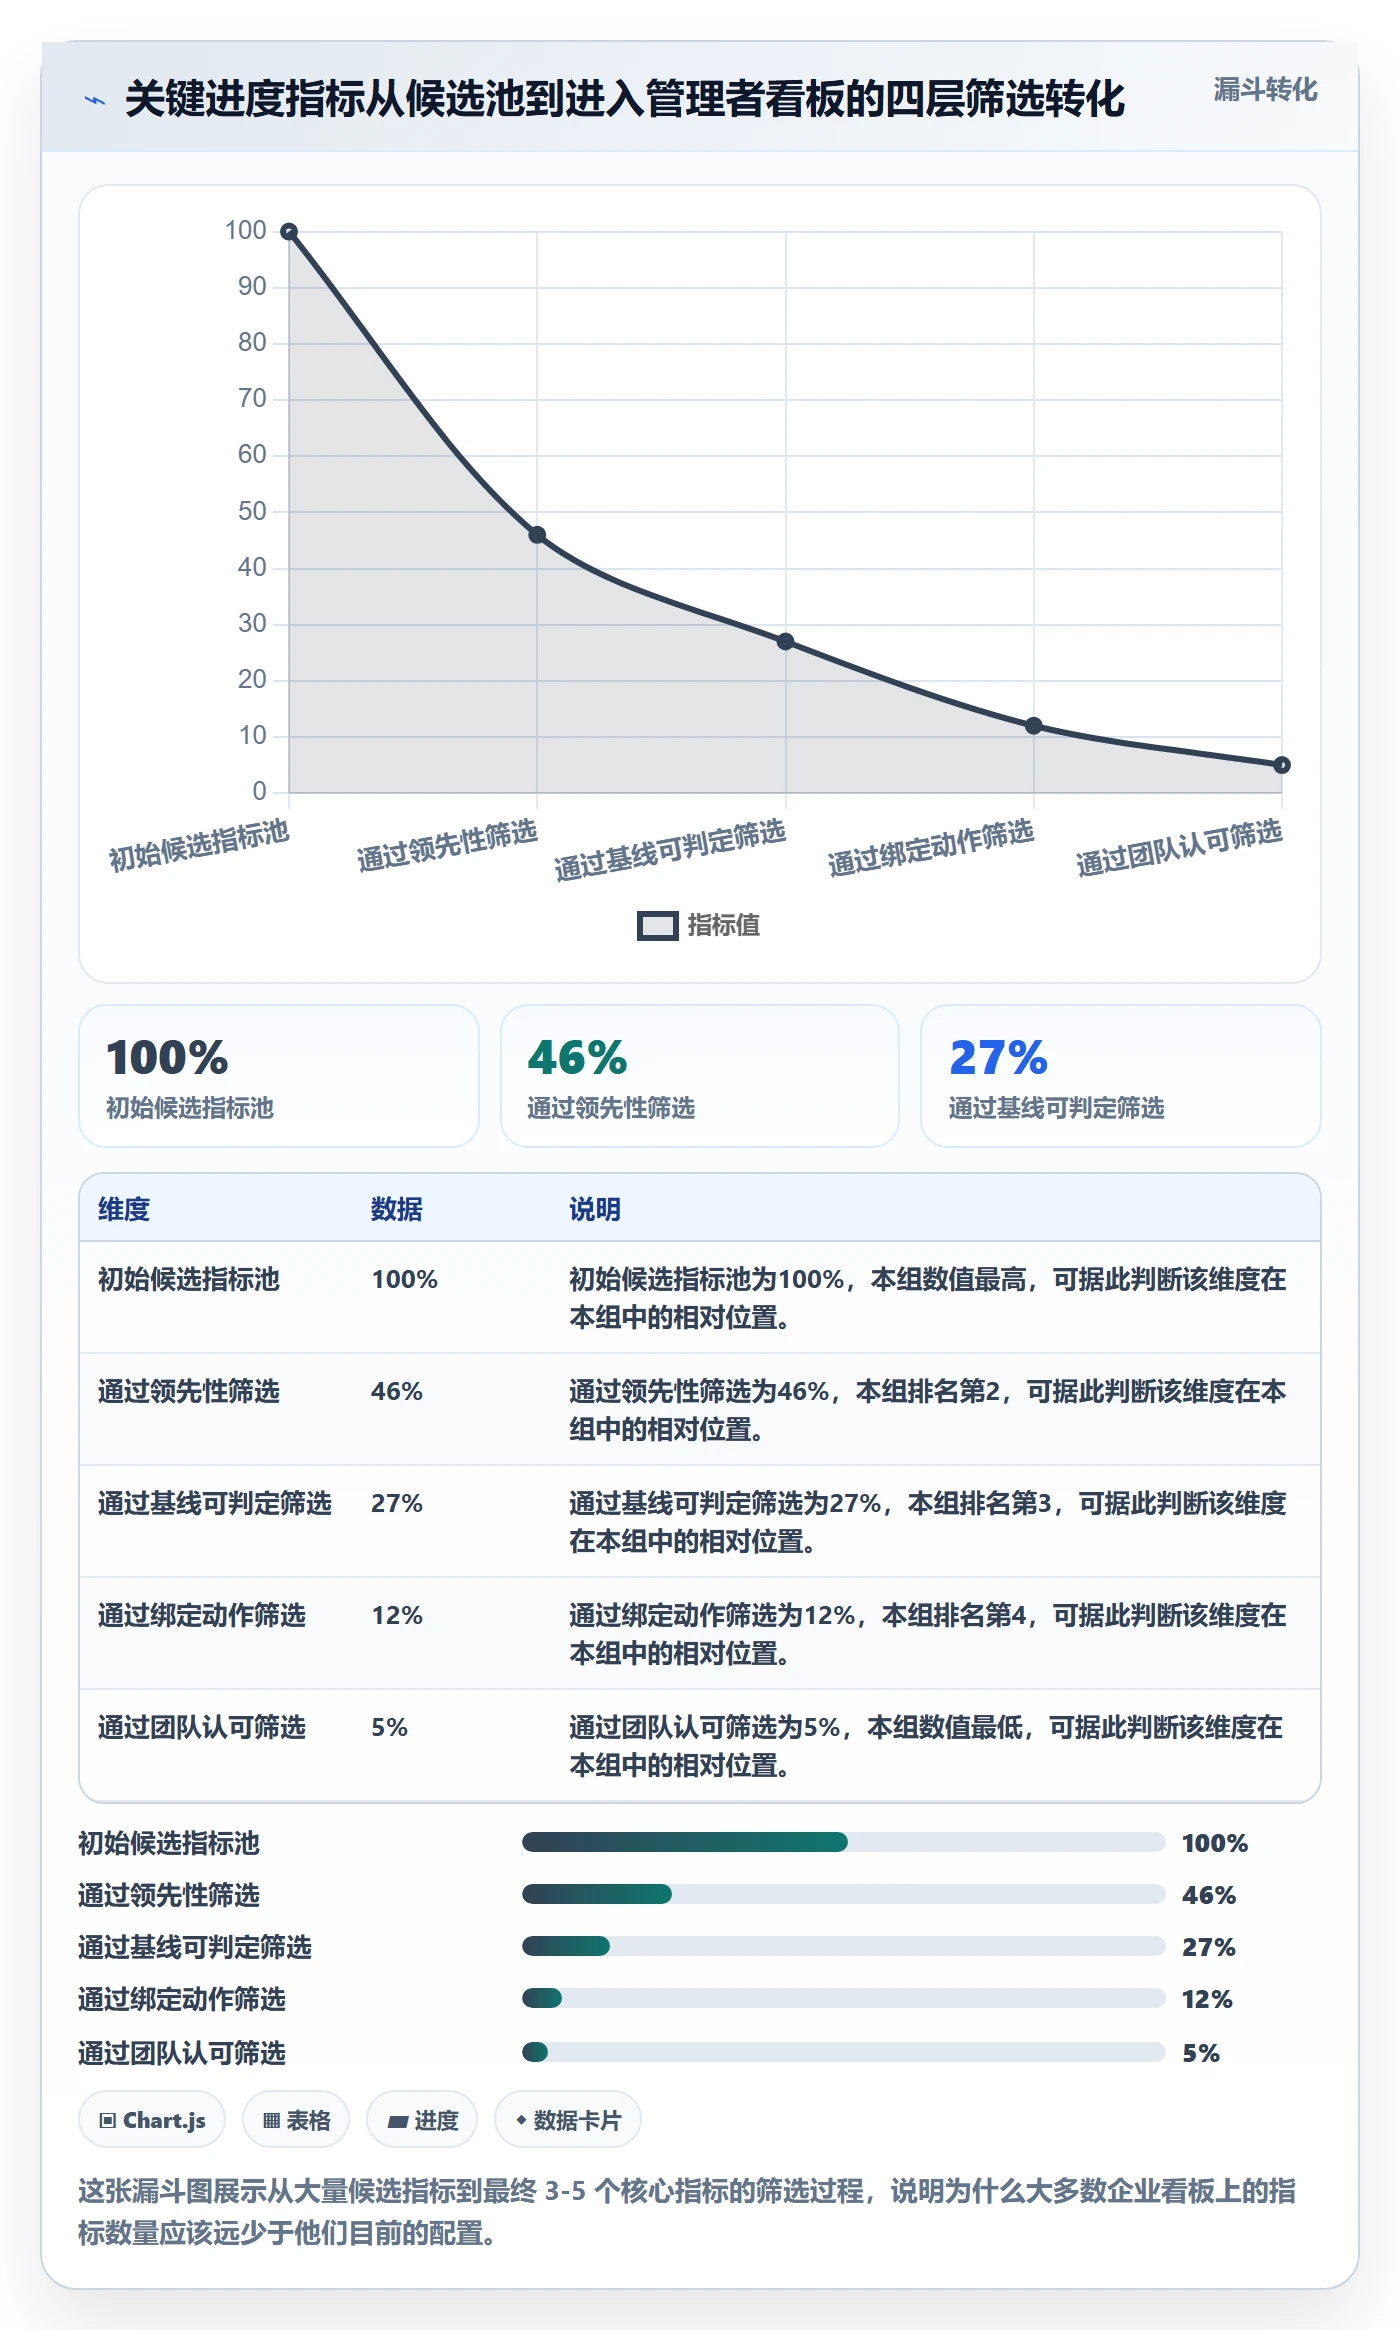
Task: Select table row cell 通过团队认可筛选
Action: pyautogui.click(x=202, y=1727)
